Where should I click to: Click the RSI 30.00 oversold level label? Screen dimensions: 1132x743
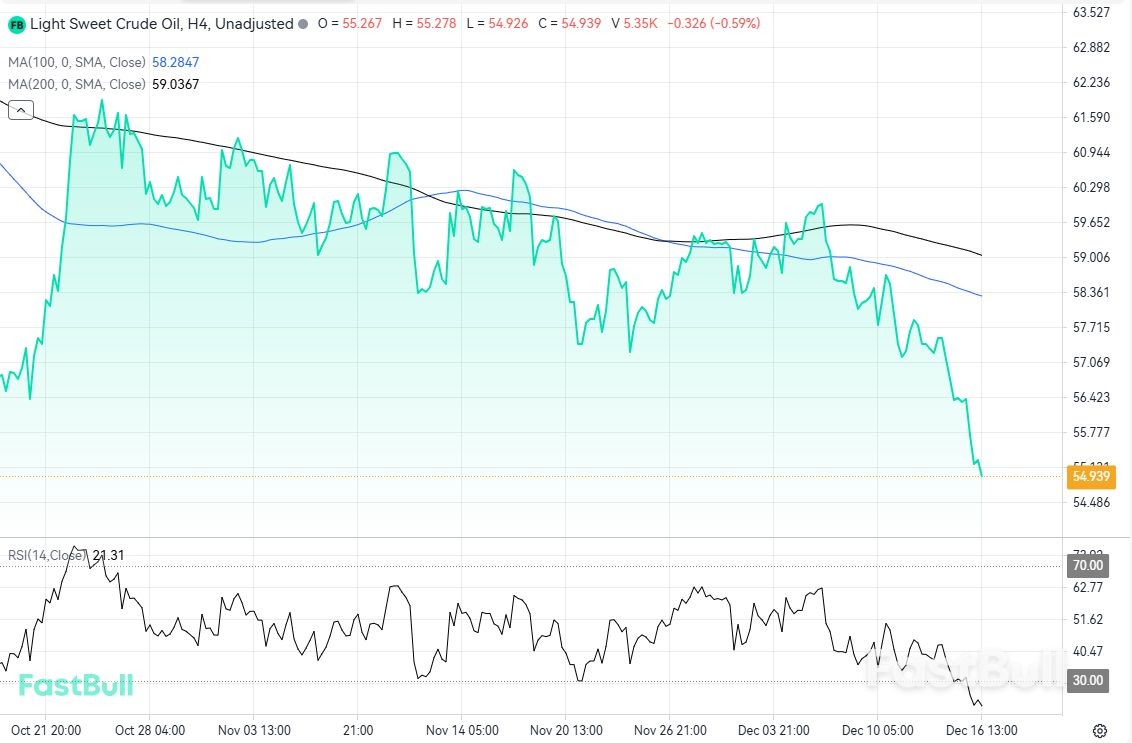click(1088, 680)
